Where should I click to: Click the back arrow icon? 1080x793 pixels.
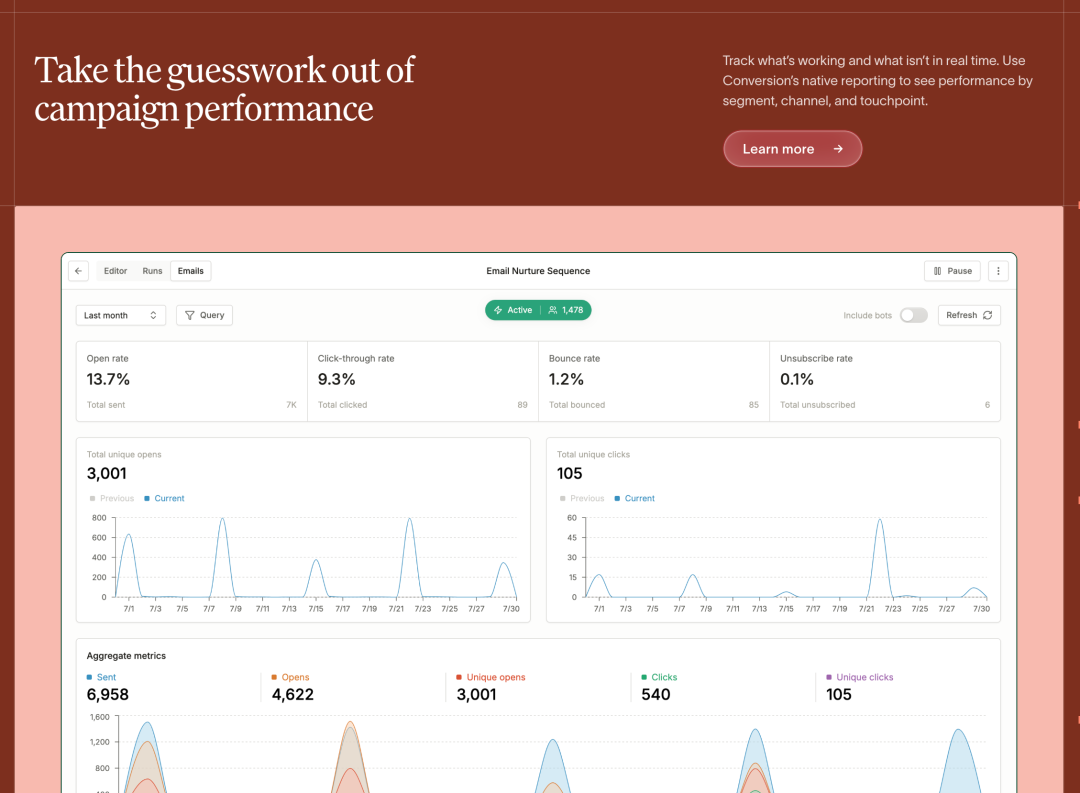coord(79,271)
